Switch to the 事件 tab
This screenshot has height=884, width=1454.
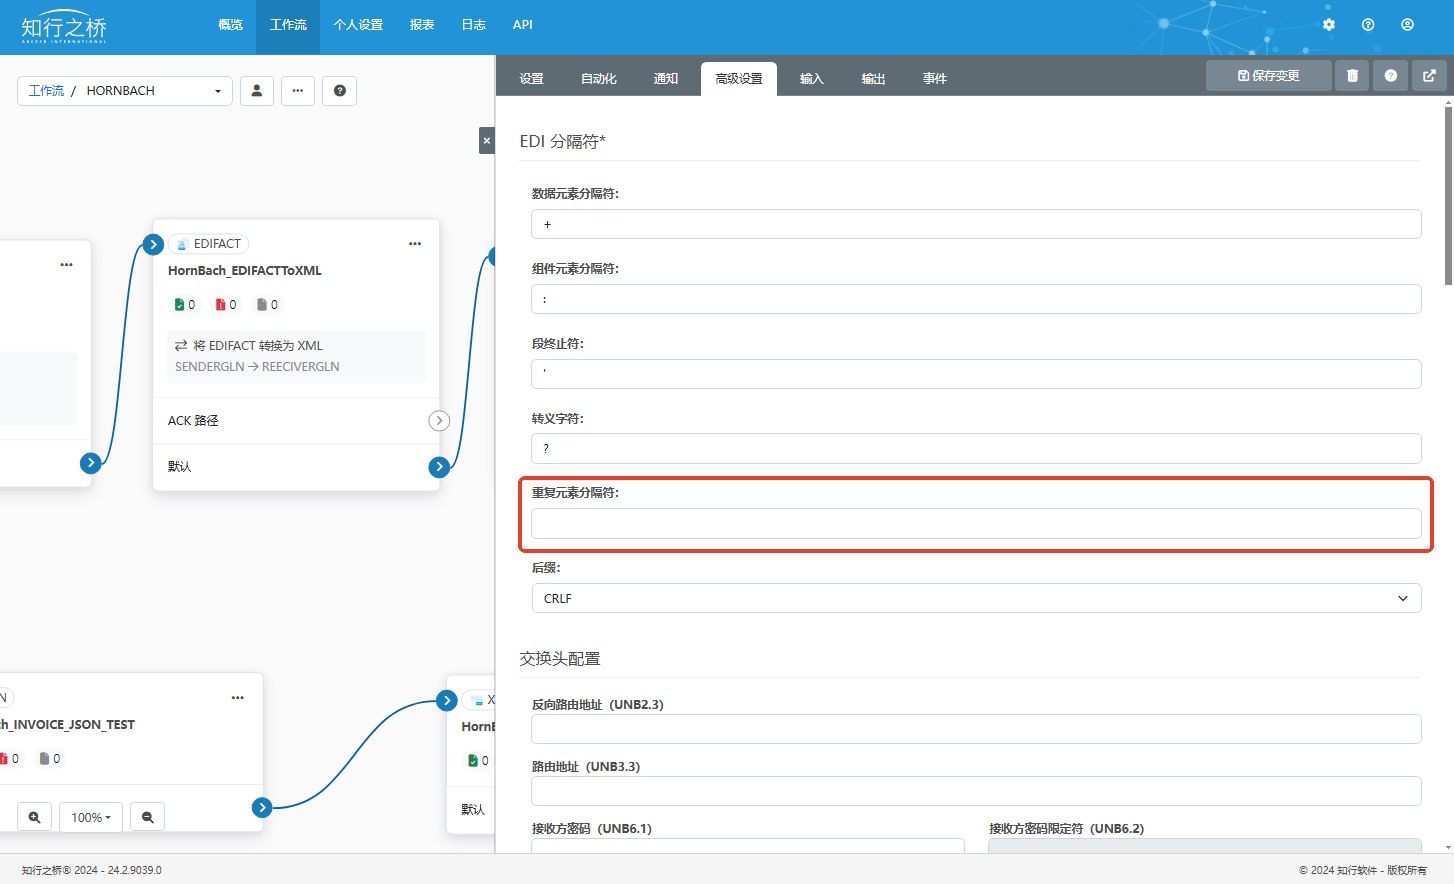click(934, 79)
